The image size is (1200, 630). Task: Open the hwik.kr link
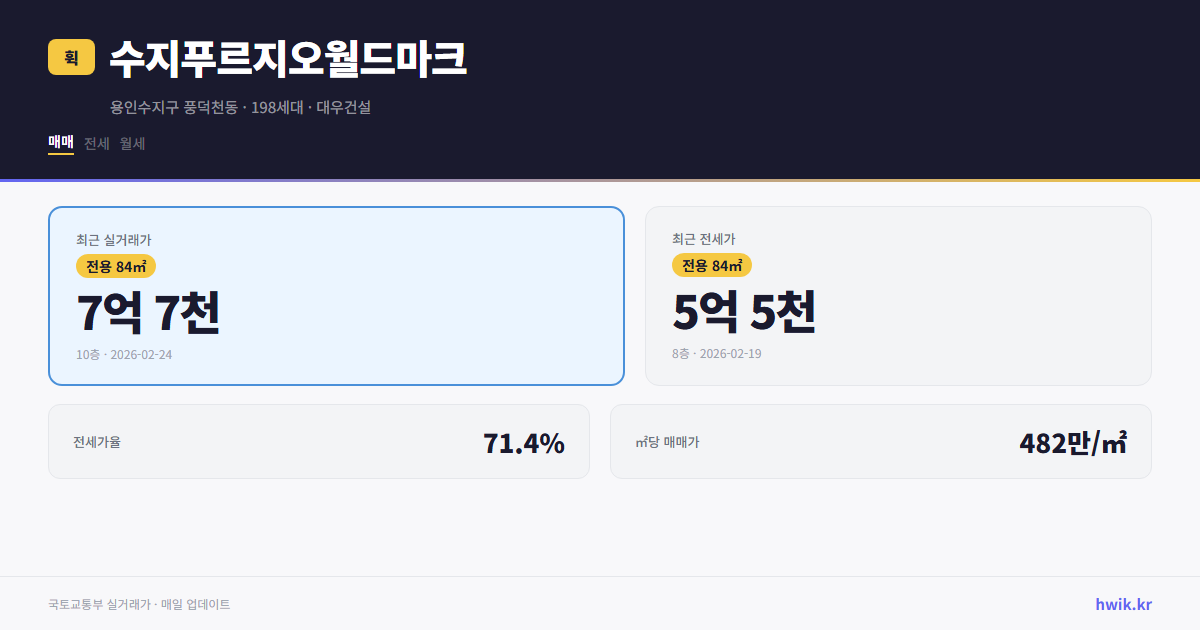pos(1122,603)
